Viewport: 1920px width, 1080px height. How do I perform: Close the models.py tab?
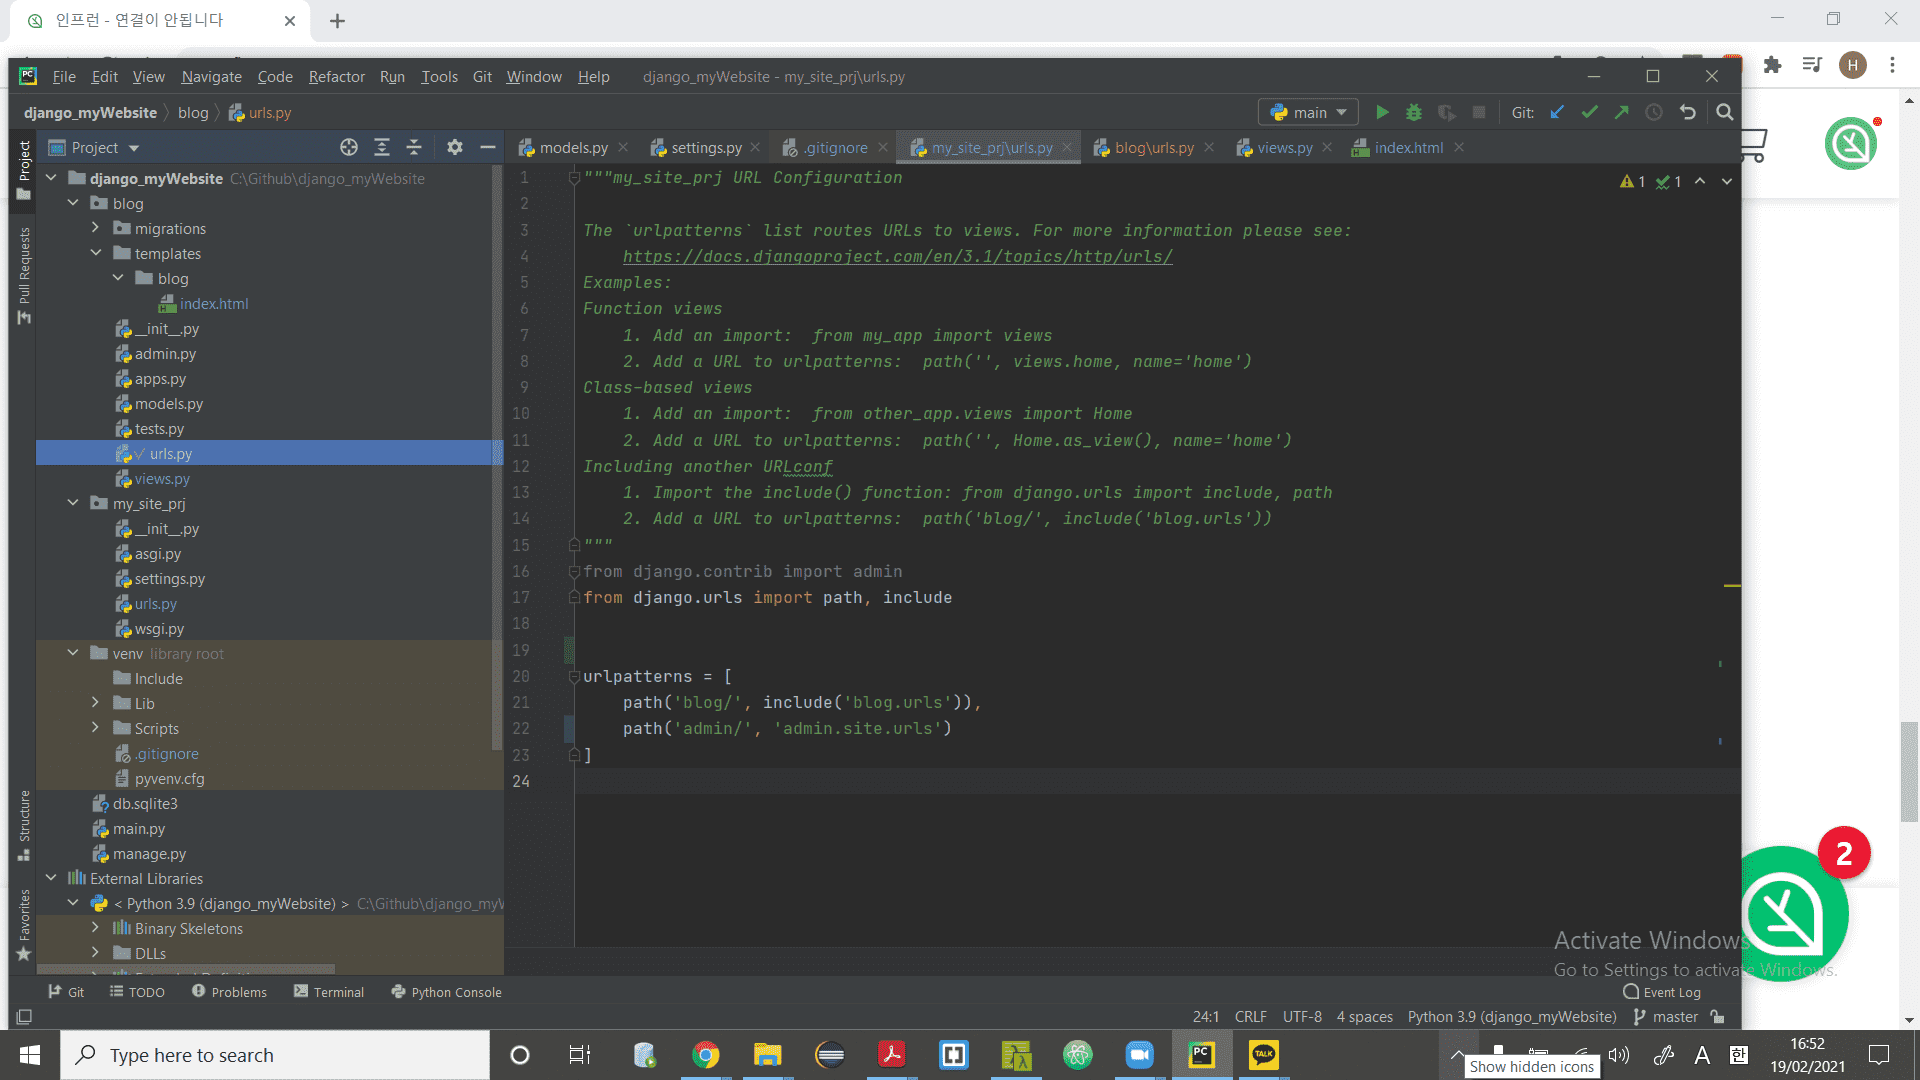click(623, 147)
